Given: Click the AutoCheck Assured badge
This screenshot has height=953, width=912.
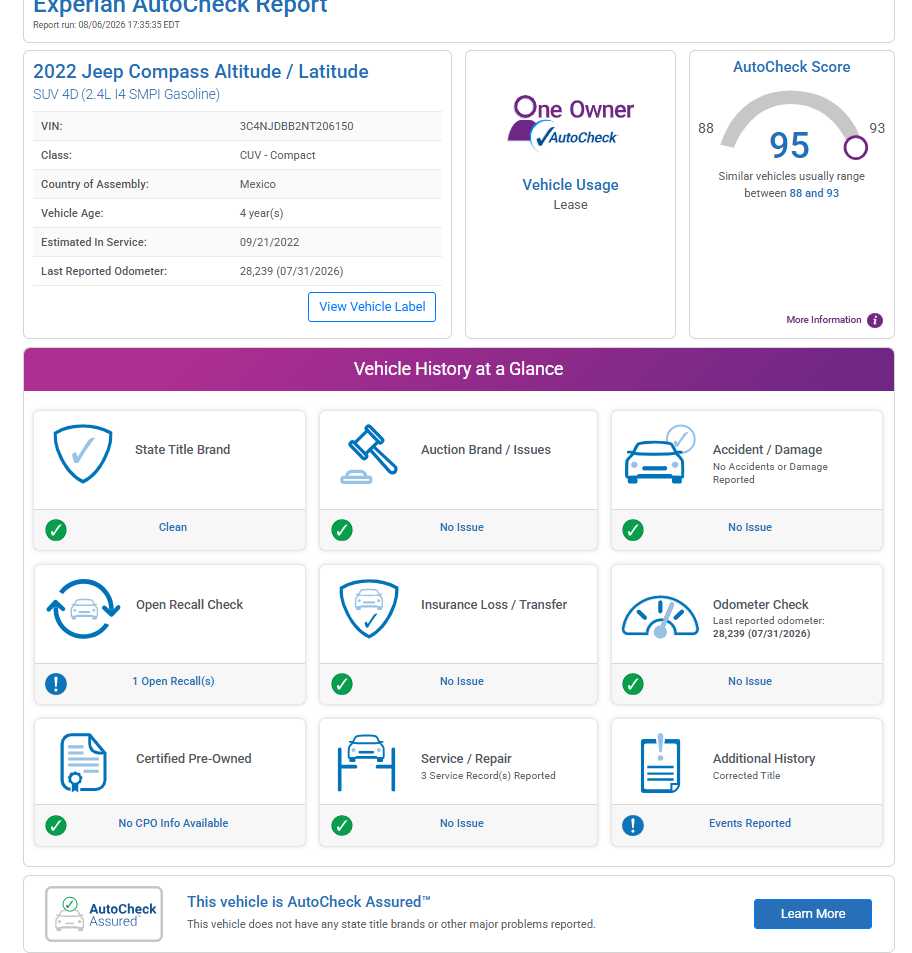Looking at the screenshot, I should (104, 913).
